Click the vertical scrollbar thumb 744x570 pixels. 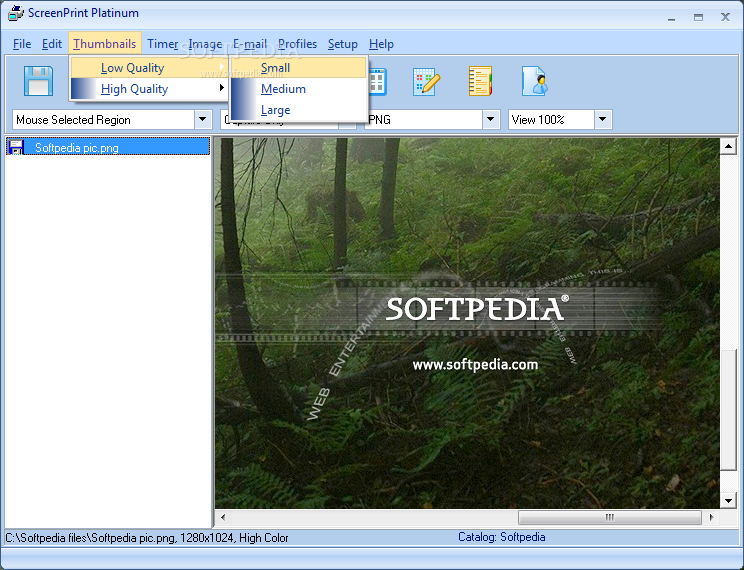pos(728,410)
